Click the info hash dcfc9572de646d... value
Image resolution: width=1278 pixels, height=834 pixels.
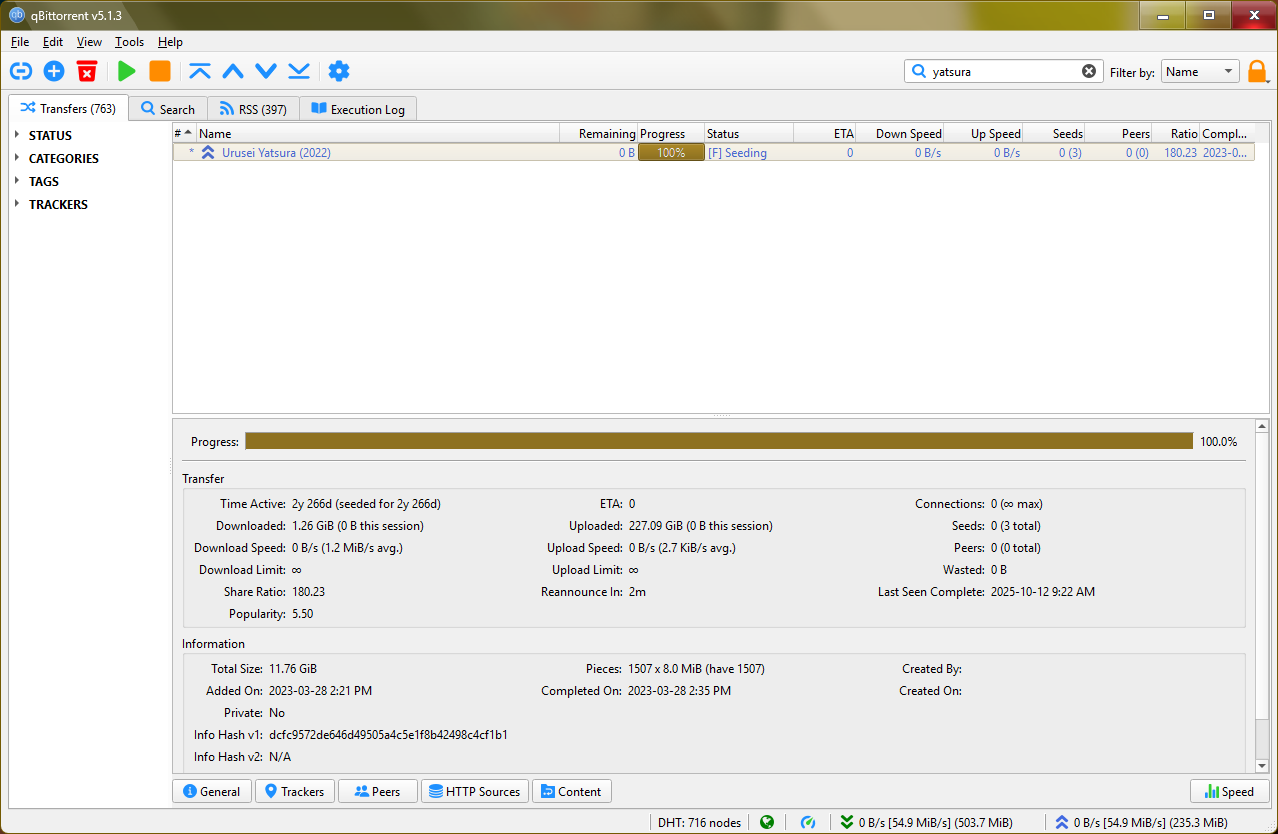tap(388, 735)
